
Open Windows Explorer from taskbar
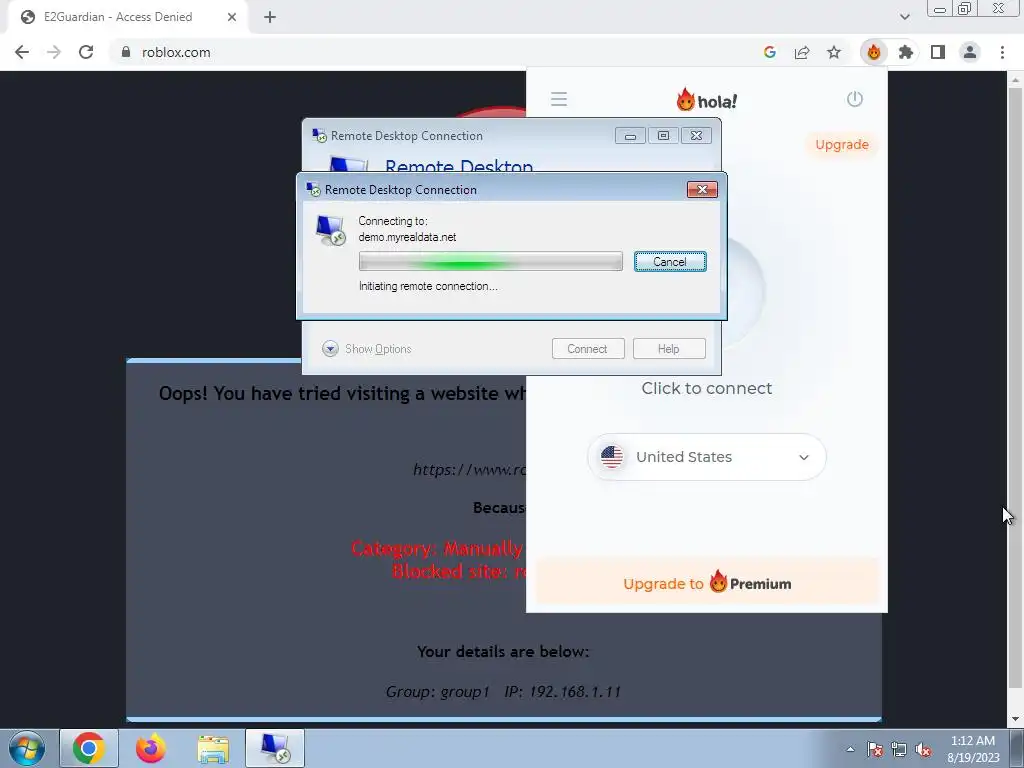[x=213, y=749]
